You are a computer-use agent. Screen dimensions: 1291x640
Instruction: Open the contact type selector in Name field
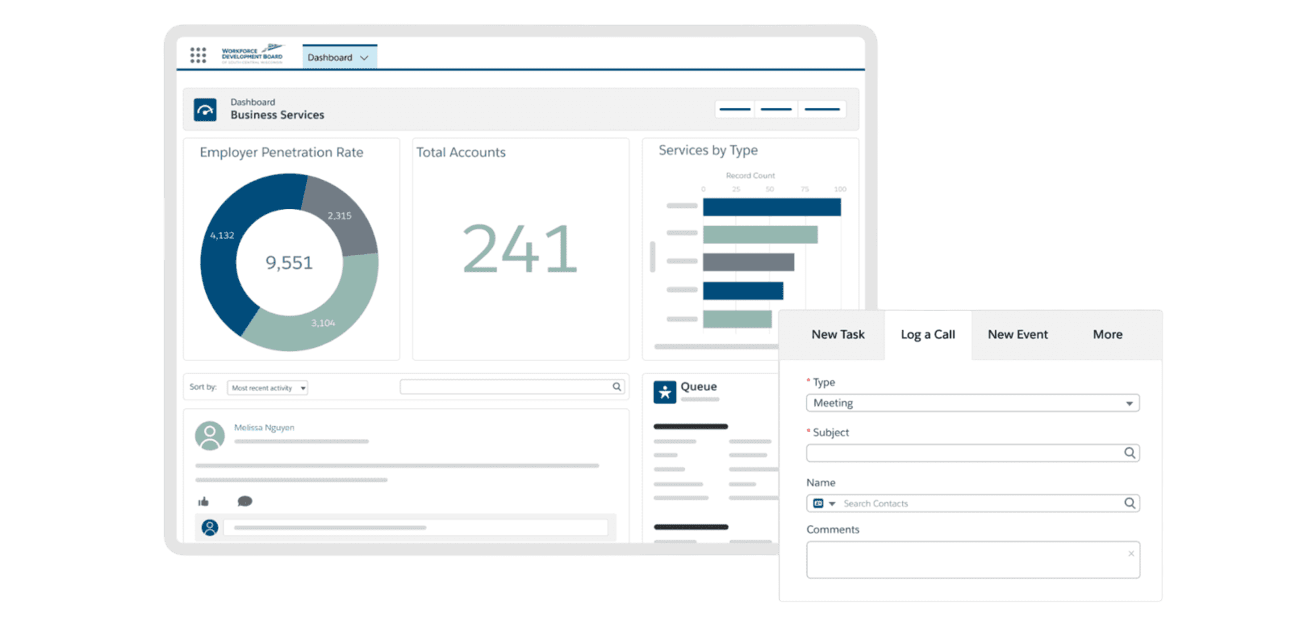[x=824, y=504]
